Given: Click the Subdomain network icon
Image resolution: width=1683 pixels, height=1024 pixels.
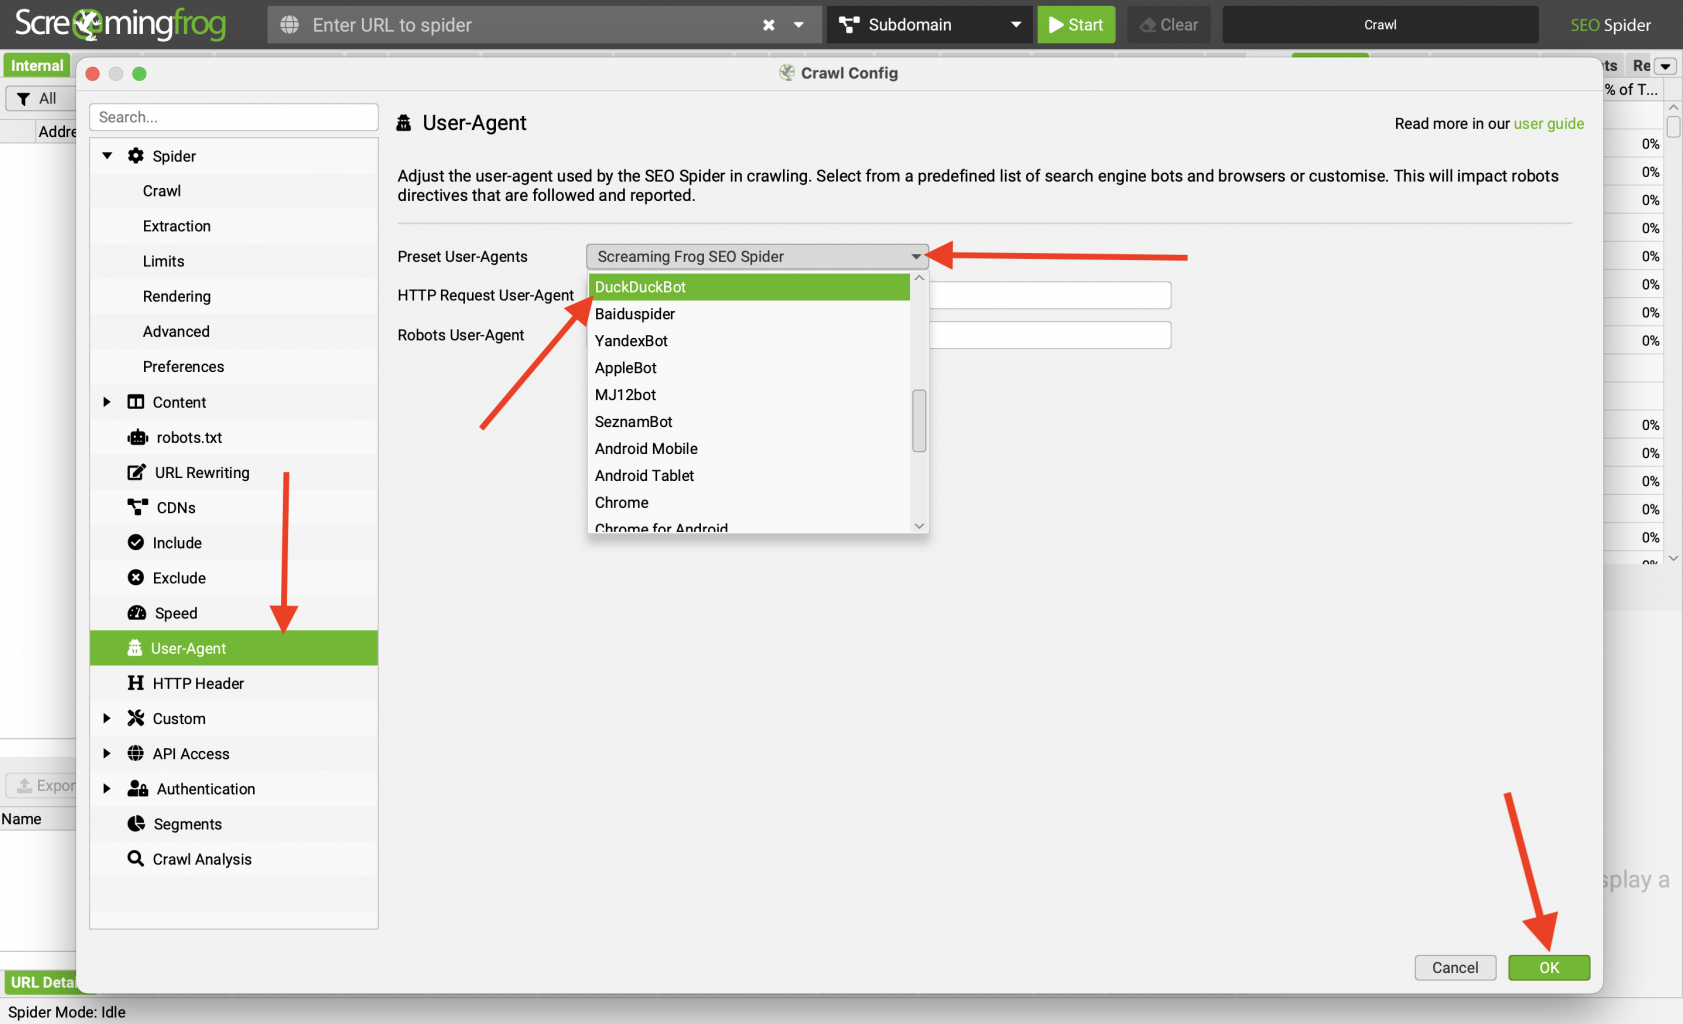Looking at the screenshot, I should [850, 25].
